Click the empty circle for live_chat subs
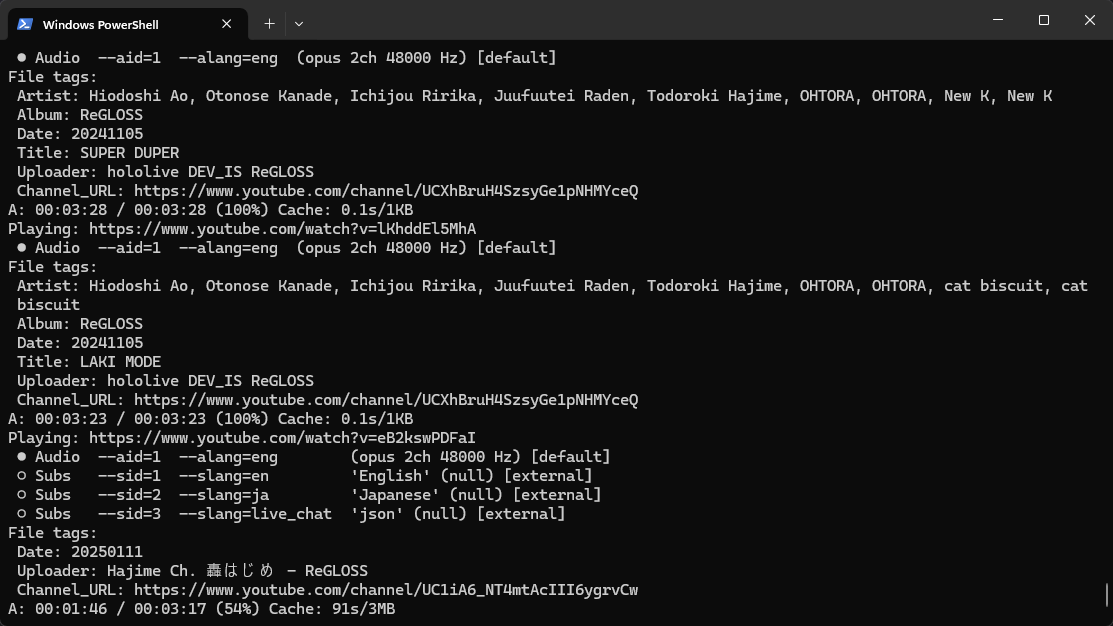Screen dimensions: 1113x626 [x=22, y=514]
